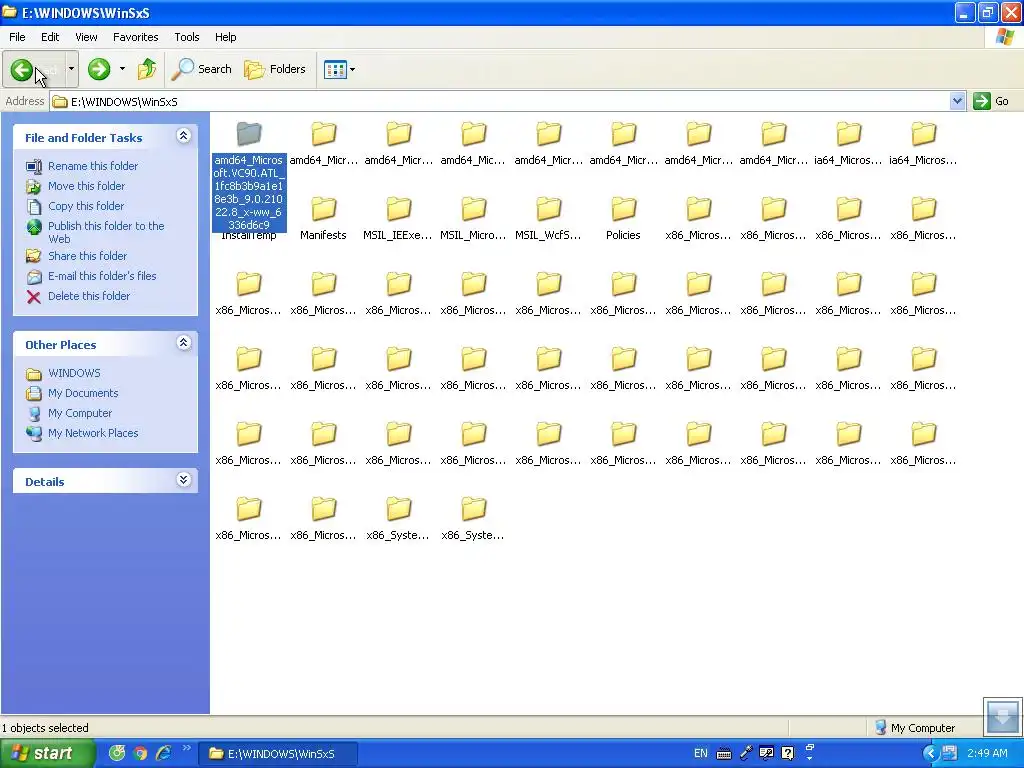Click the EN language indicator
The height and width of the screenshot is (768, 1024).
coord(701,754)
